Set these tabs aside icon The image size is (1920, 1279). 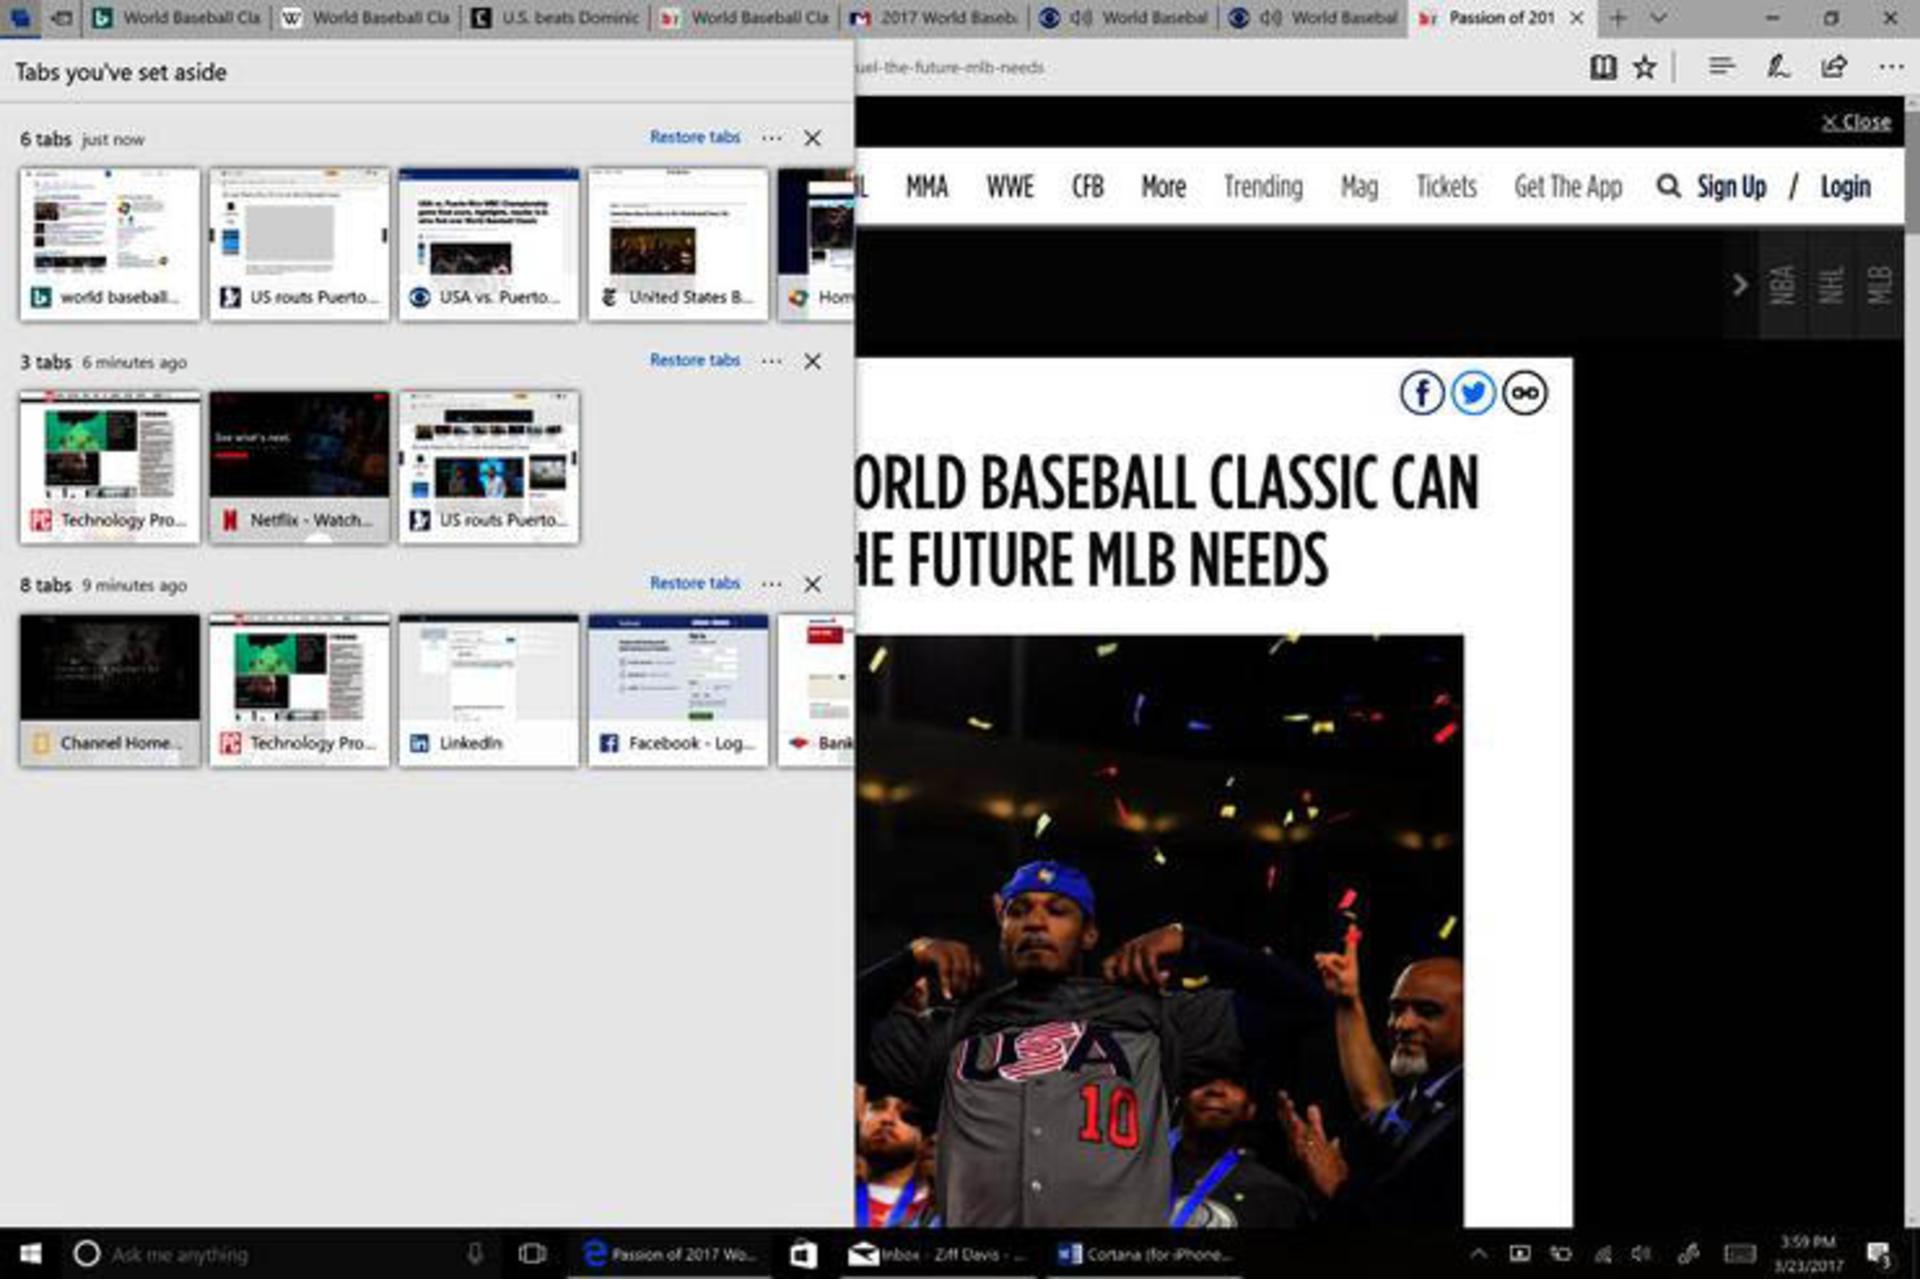[62, 18]
